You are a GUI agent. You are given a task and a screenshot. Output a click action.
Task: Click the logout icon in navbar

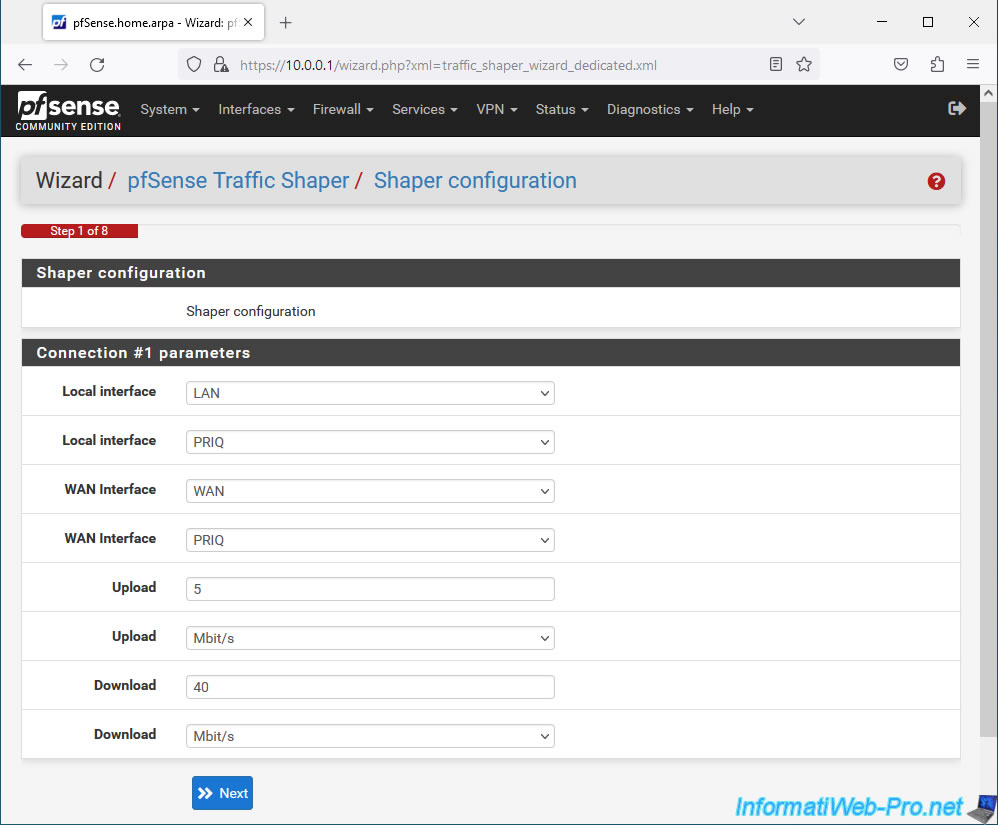[x=957, y=109]
